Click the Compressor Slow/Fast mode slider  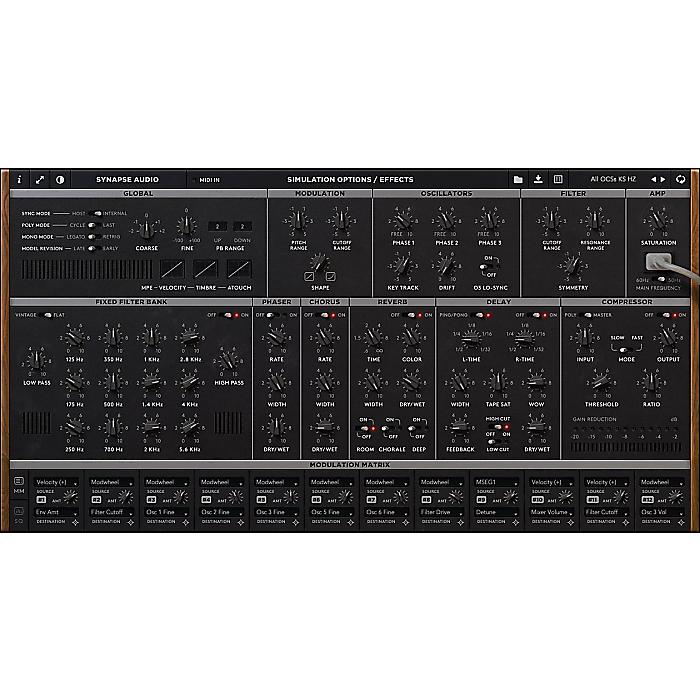(x=624, y=350)
